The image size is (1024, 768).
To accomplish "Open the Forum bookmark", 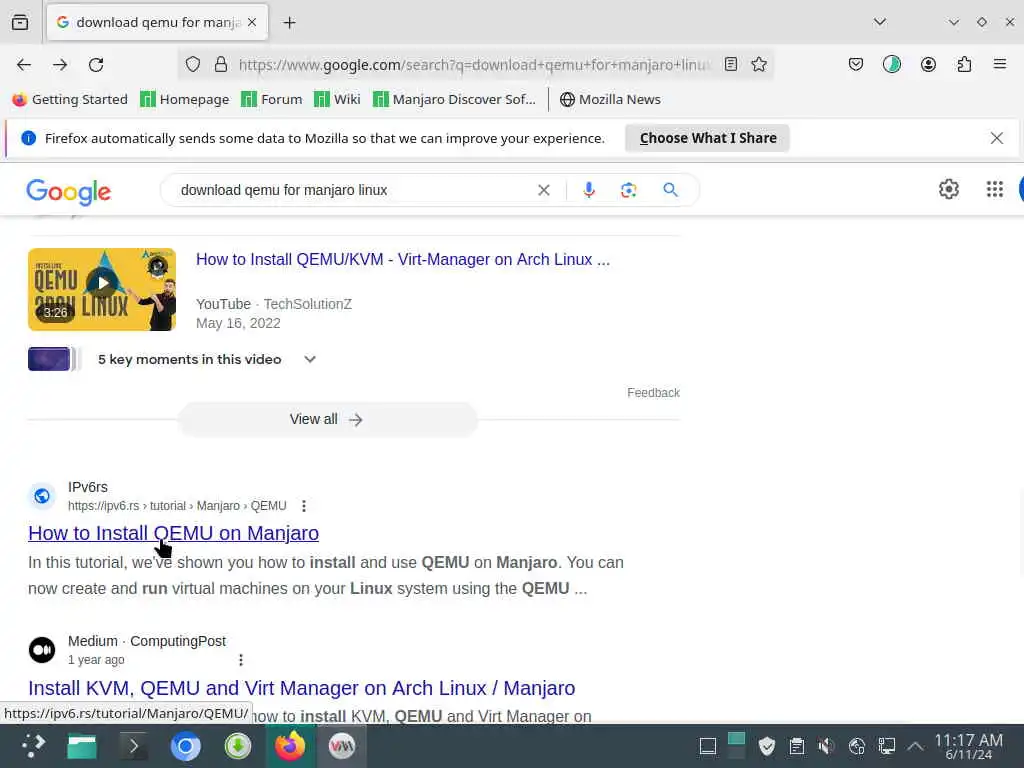I will coord(272,99).
